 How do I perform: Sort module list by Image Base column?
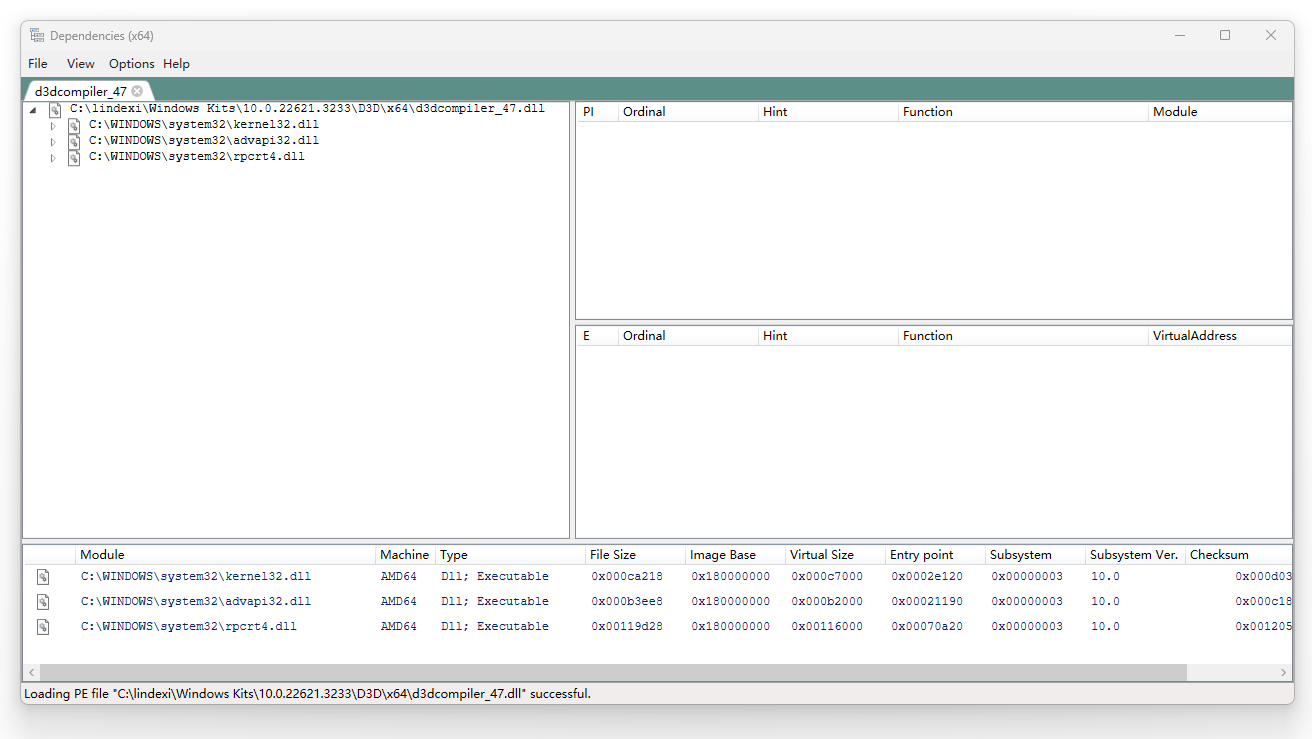coord(735,555)
